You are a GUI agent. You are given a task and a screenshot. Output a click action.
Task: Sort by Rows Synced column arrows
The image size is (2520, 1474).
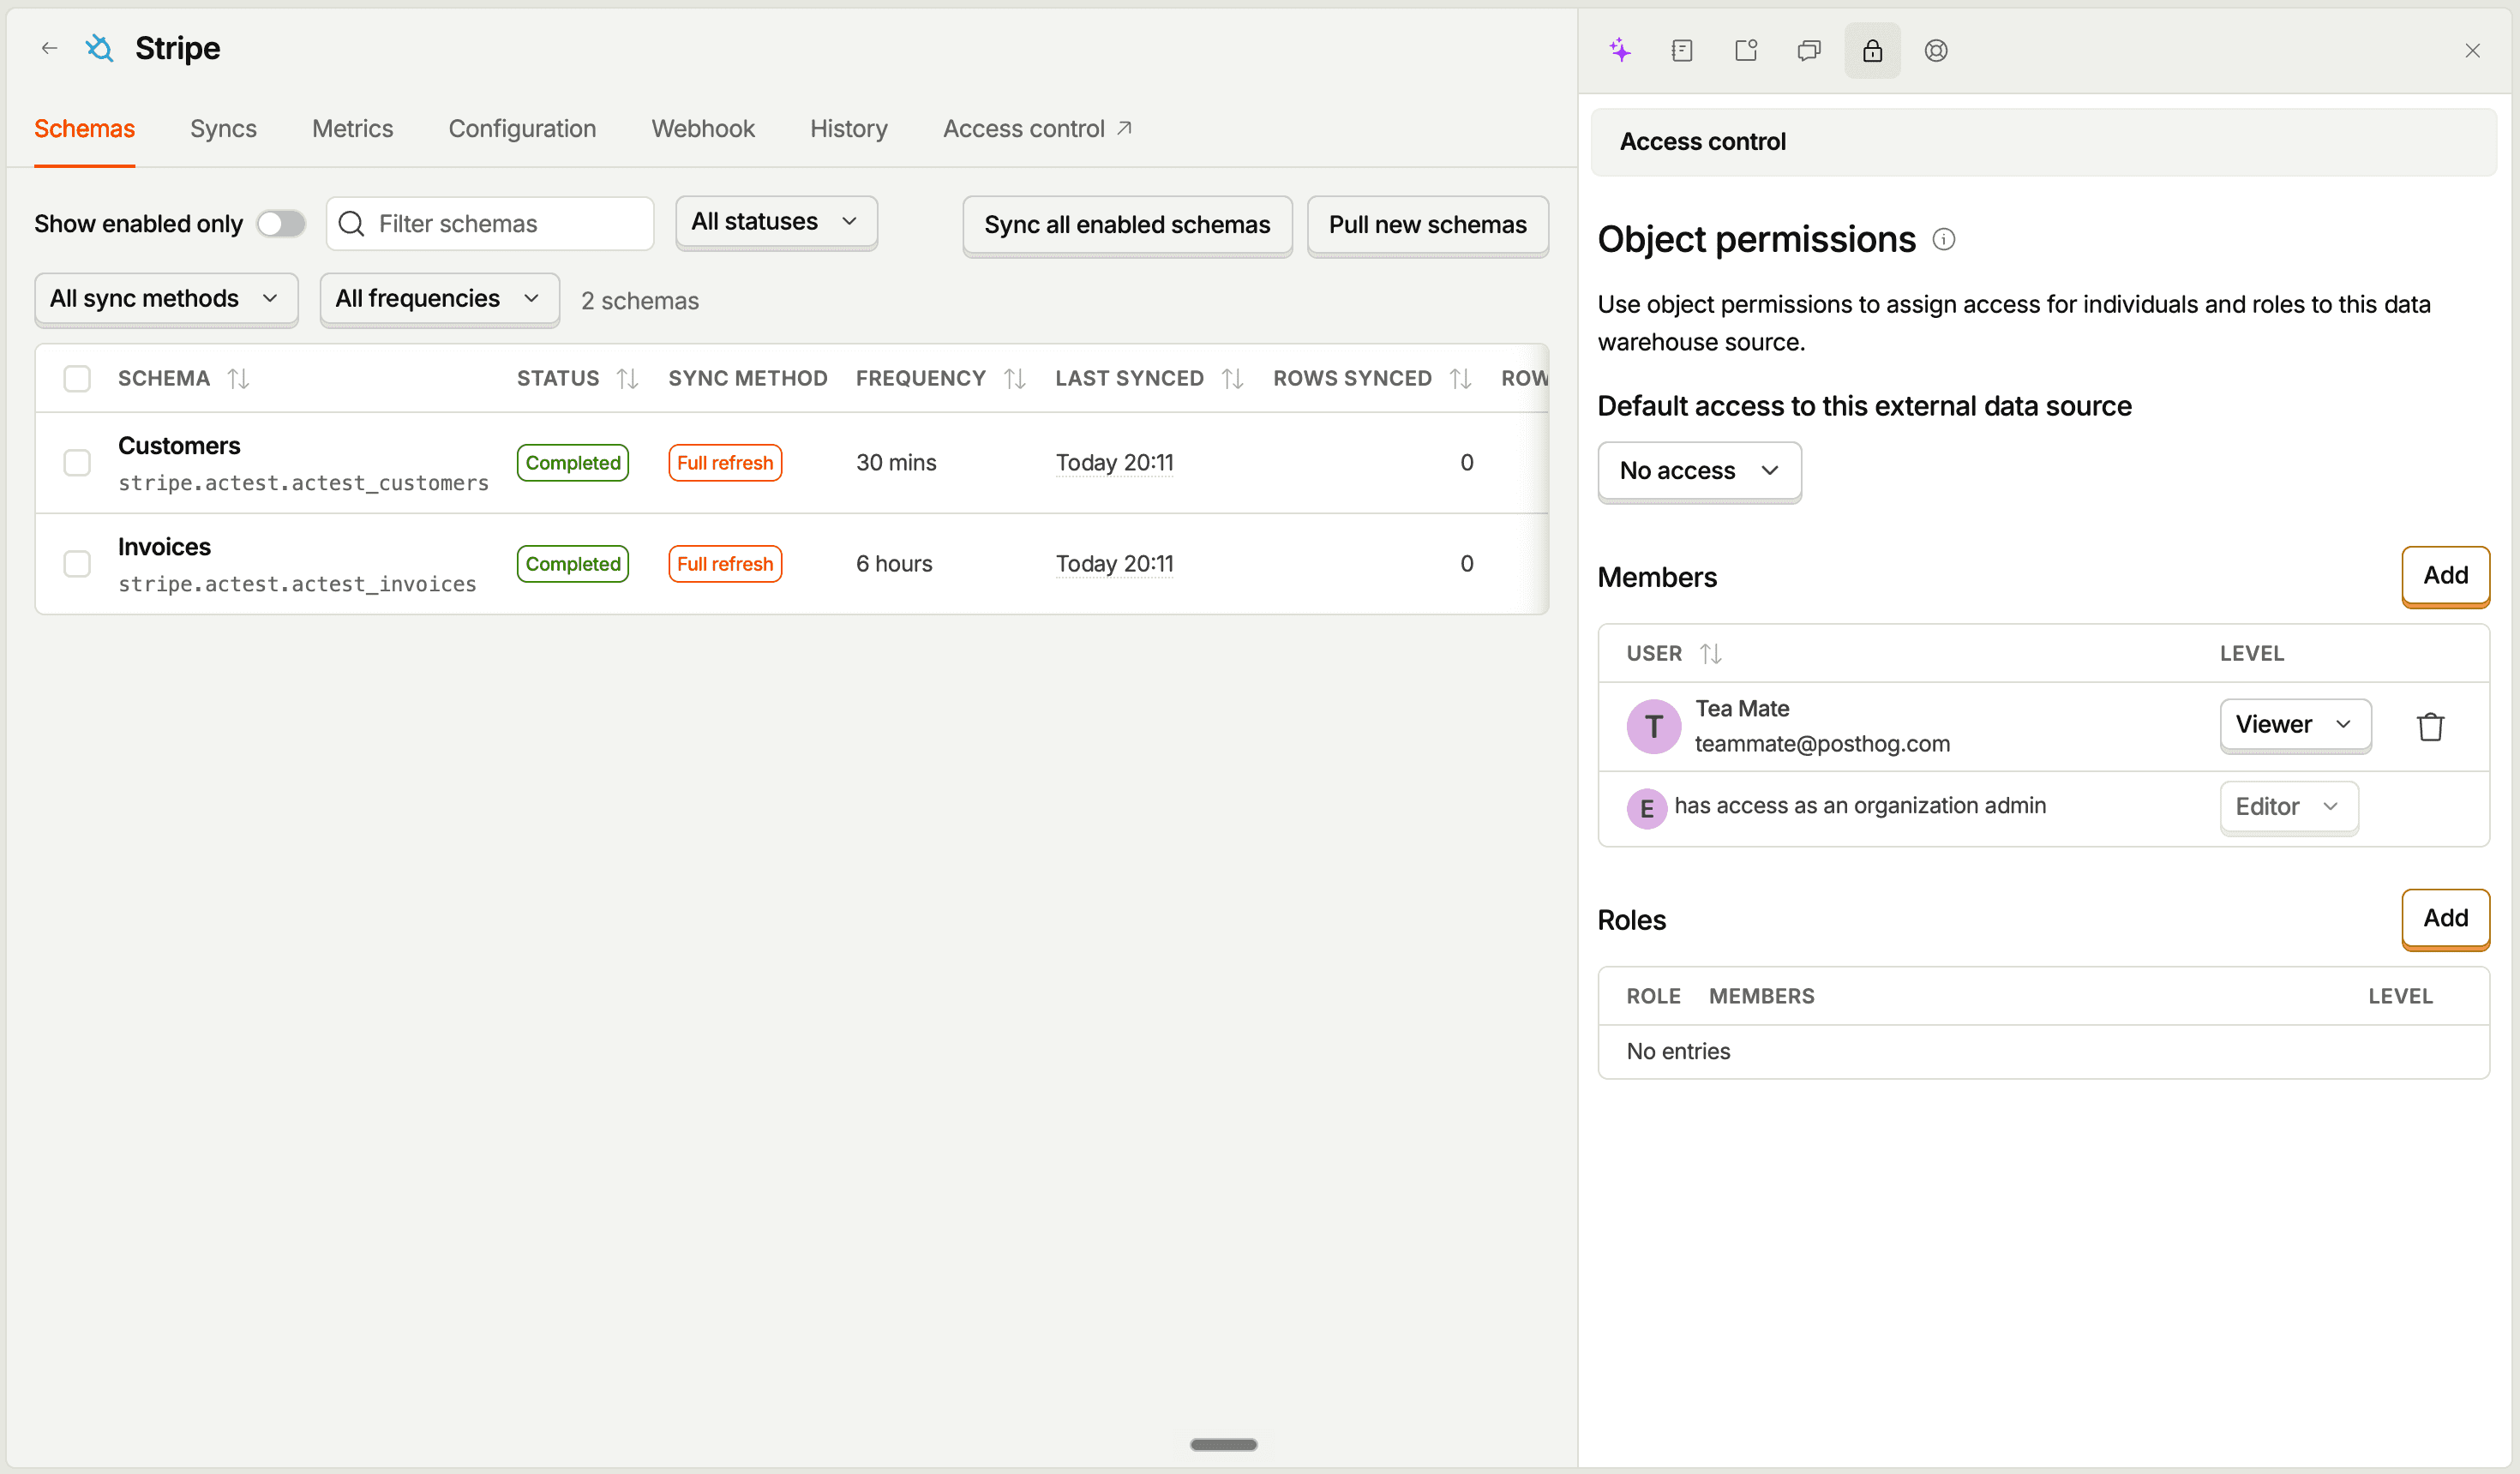[x=1460, y=378]
